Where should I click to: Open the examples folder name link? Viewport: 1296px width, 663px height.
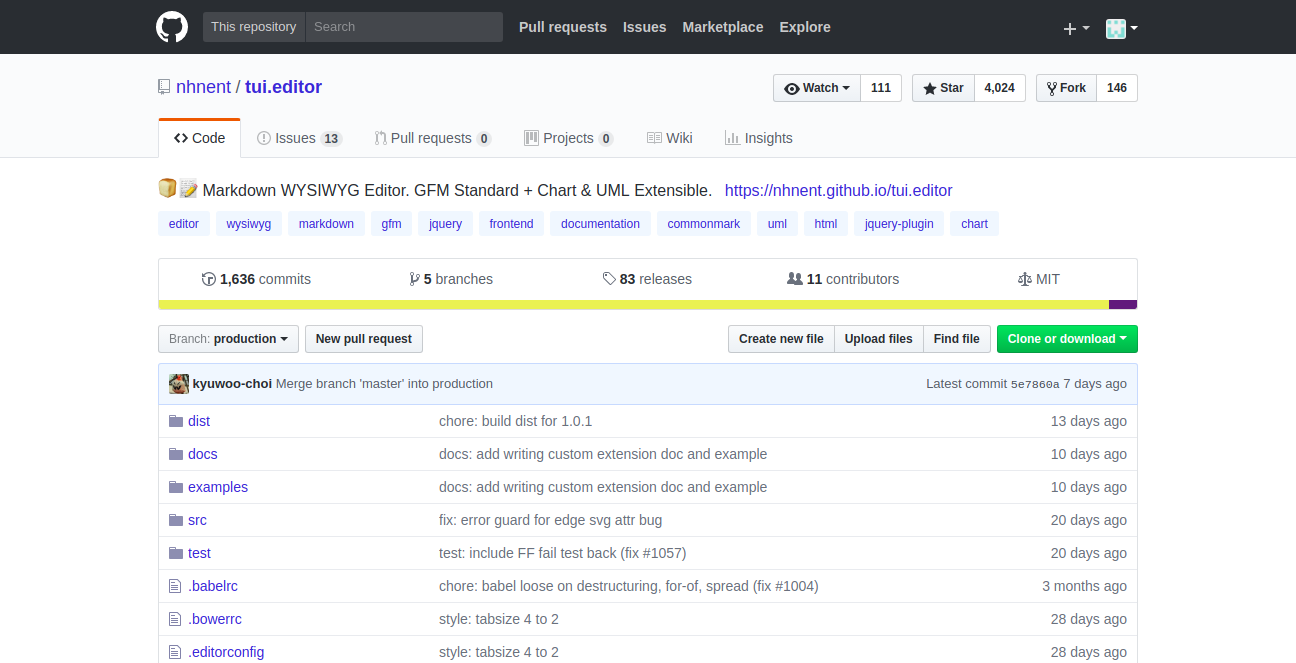218,487
